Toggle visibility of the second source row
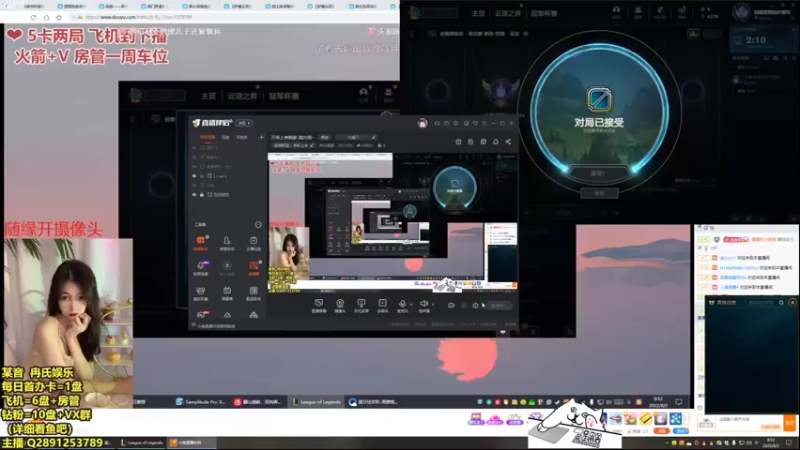 coord(194,157)
